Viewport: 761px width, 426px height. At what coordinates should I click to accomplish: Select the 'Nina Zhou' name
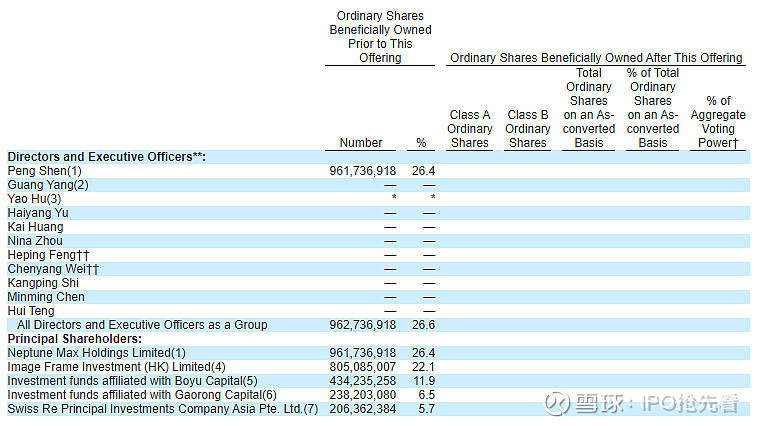[35, 241]
